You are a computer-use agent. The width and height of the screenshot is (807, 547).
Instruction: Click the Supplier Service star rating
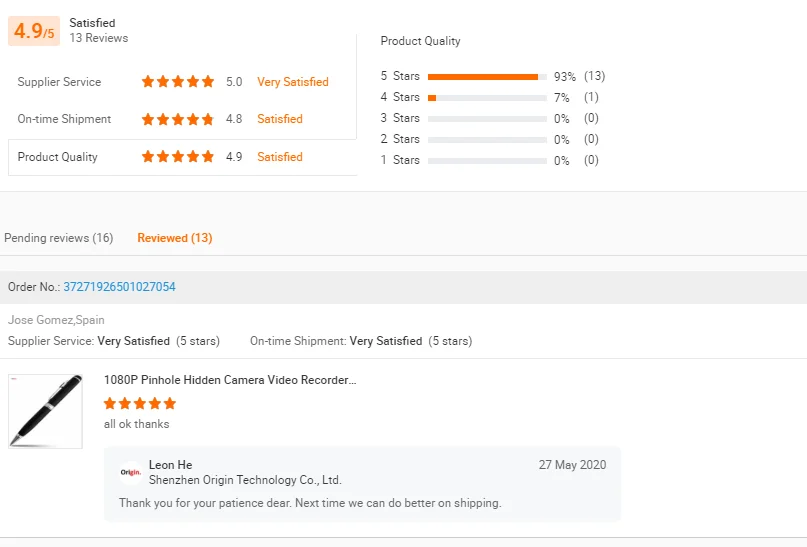tap(178, 82)
